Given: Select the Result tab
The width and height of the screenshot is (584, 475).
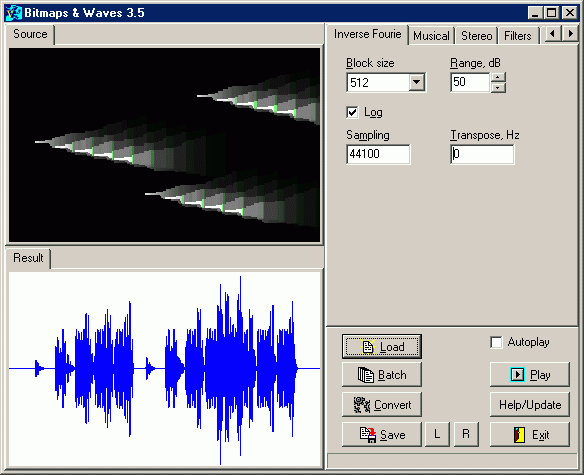Looking at the screenshot, I should (x=28, y=258).
